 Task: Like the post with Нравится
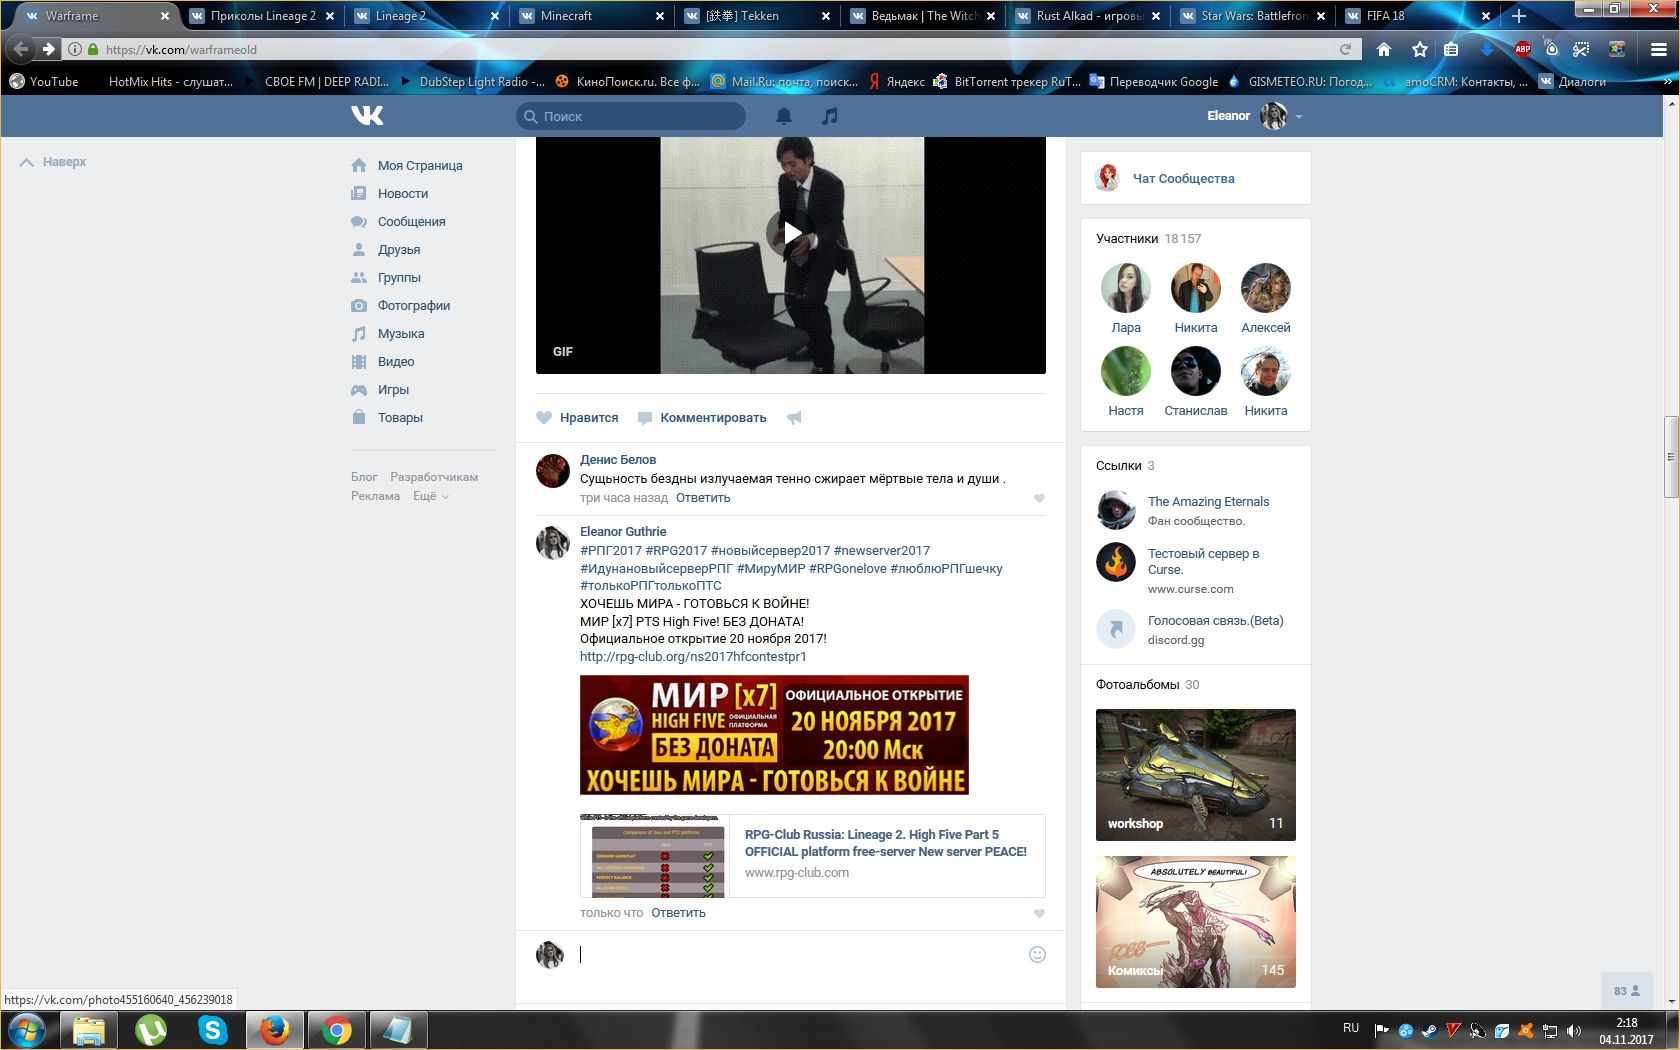tap(577, 418)
